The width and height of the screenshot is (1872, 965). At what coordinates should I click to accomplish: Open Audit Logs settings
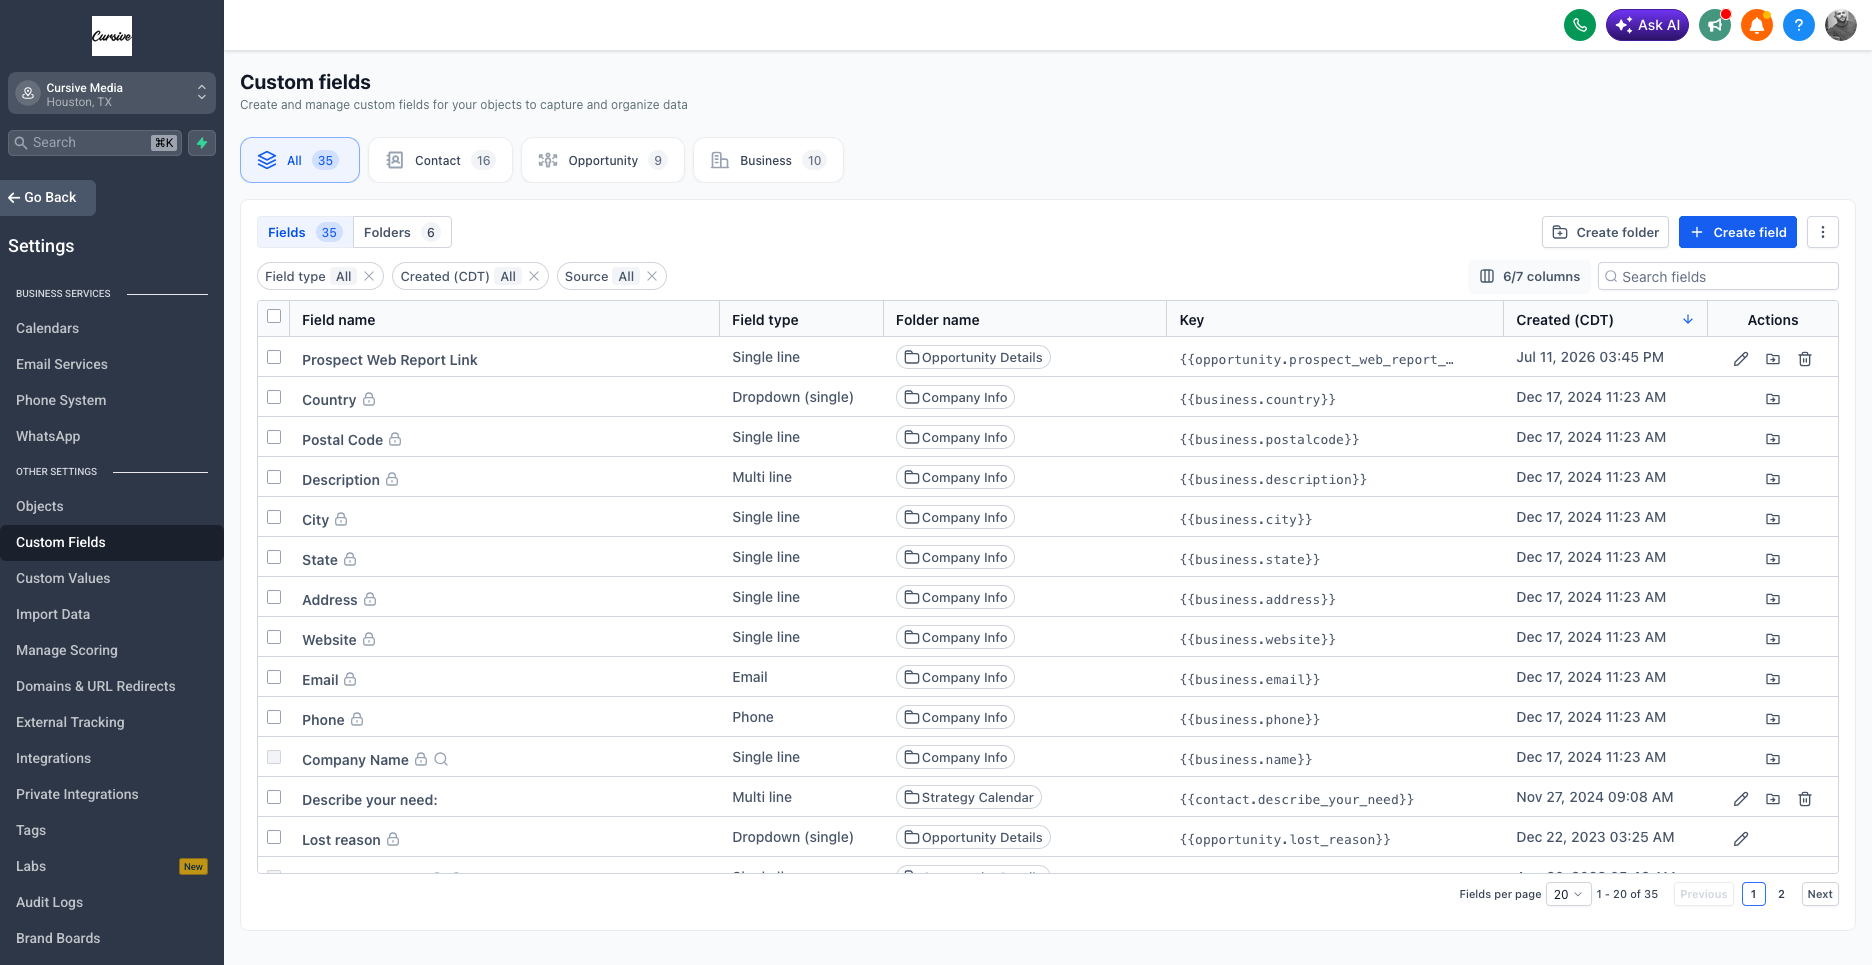coord(49,902)
